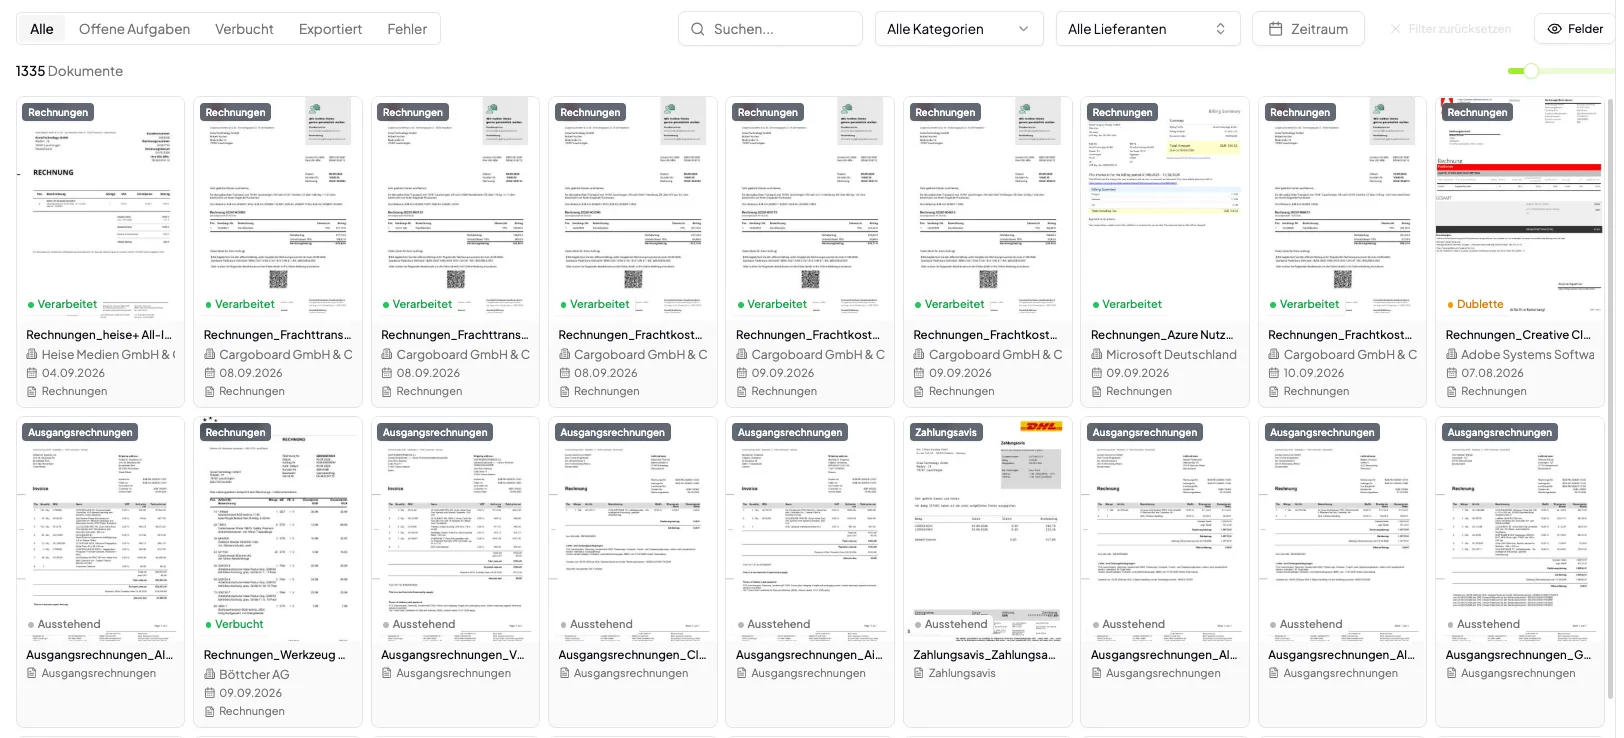Click building icon next to Microsoft Deutschland

coord(1097,354)
